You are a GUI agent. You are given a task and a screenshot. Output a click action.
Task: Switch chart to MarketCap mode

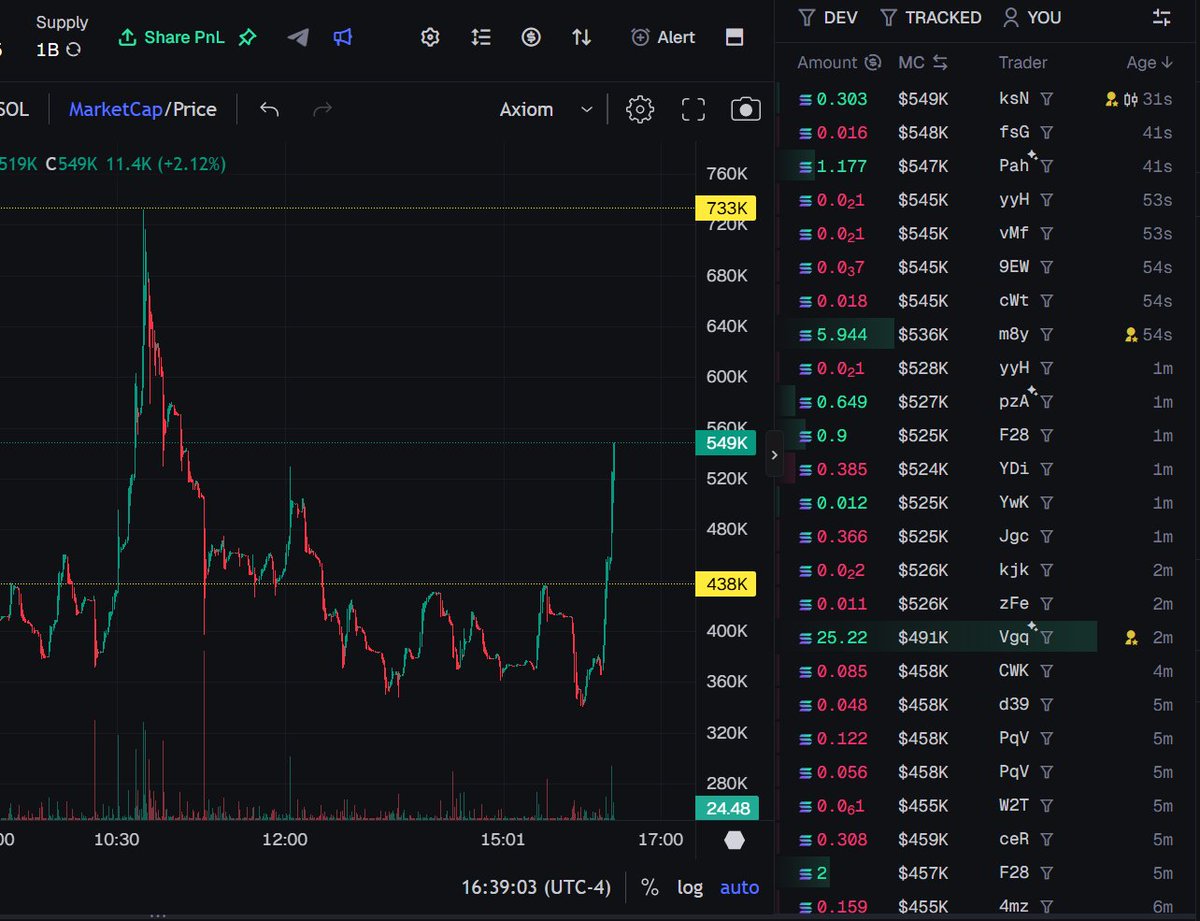pyautogui.click(x=115, y=109)
